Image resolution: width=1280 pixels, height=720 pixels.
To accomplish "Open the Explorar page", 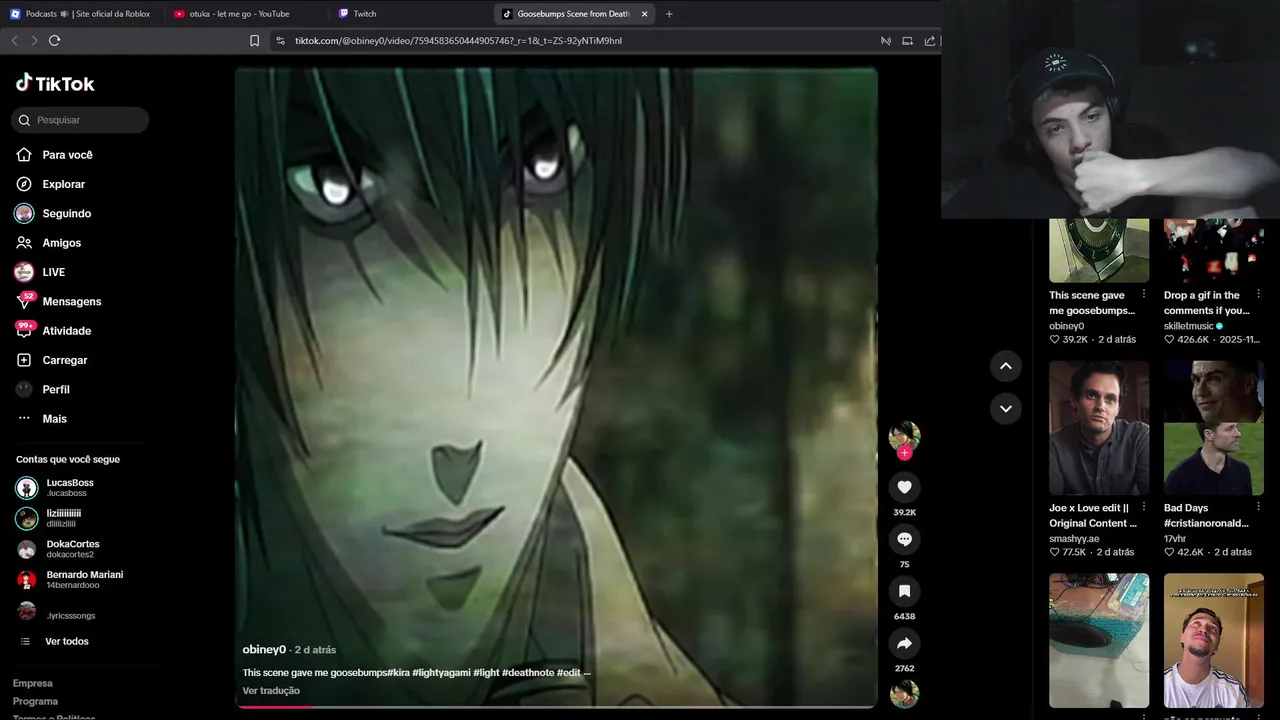I will (63, 184).
